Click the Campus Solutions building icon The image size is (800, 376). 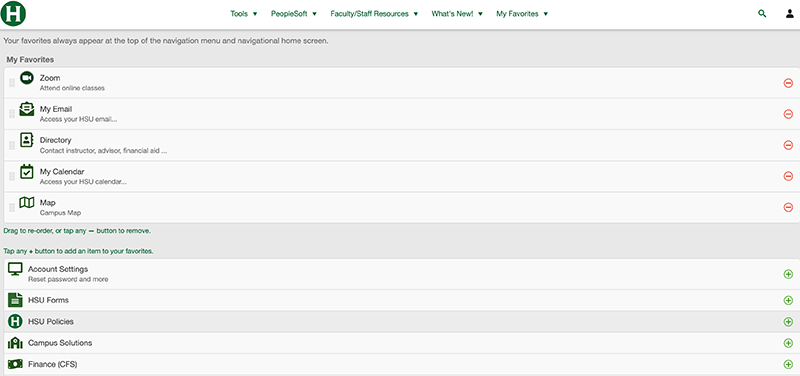[x=15, y=343]
